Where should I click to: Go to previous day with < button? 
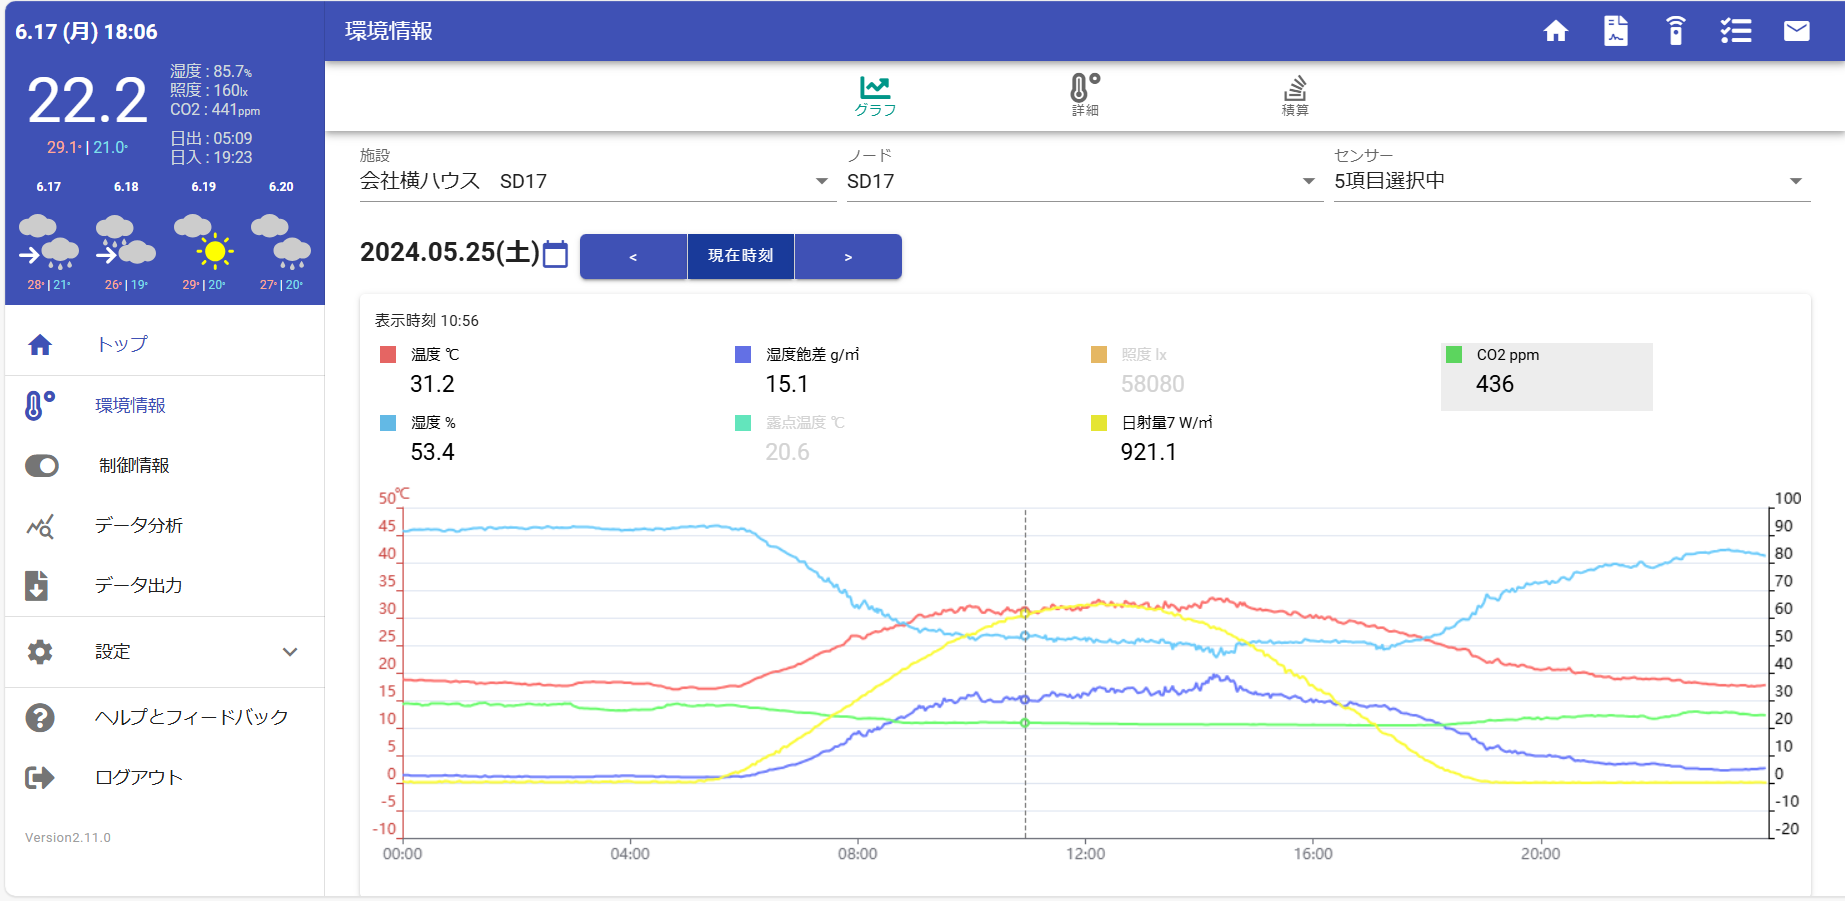coord(633,256)
